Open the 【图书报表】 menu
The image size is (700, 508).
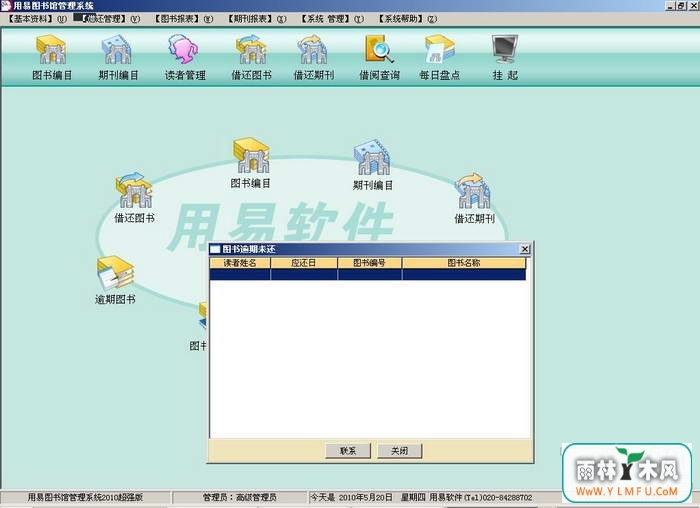[183, 19]
